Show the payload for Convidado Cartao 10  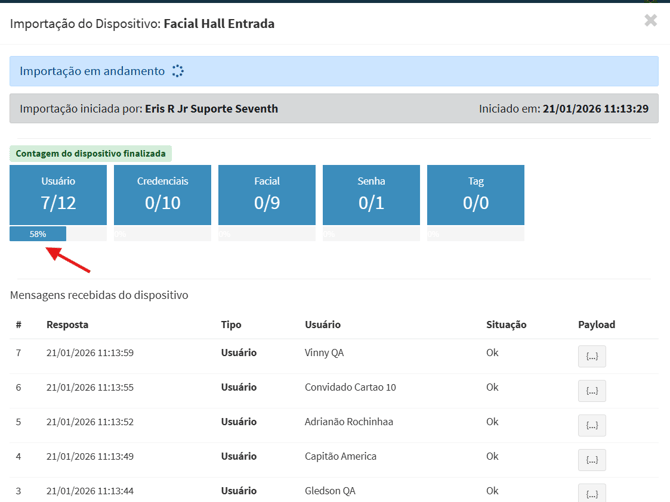591,391
